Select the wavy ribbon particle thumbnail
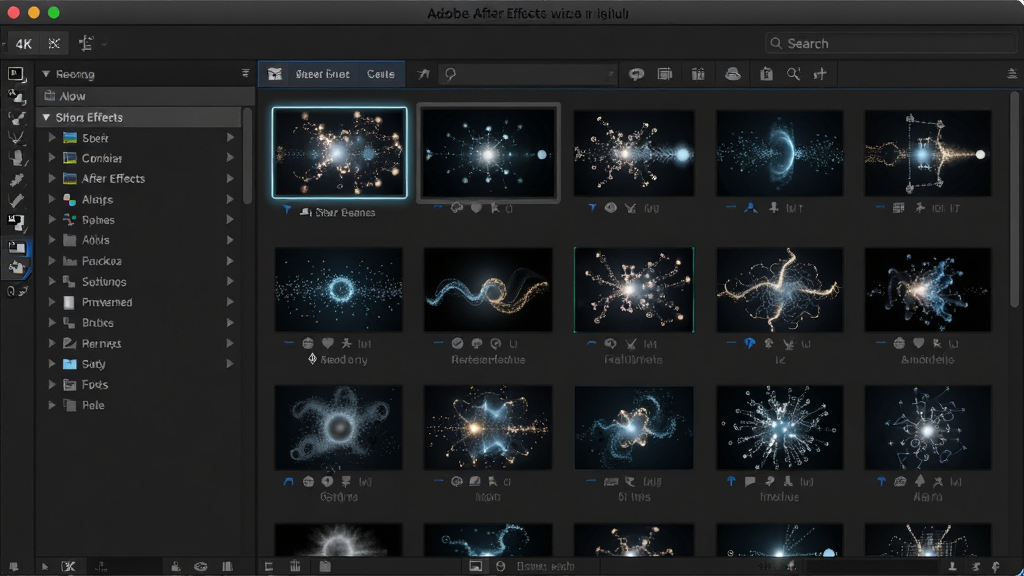Image resolution: width=1024 pixels, height=576 pixels. [488, 289]
